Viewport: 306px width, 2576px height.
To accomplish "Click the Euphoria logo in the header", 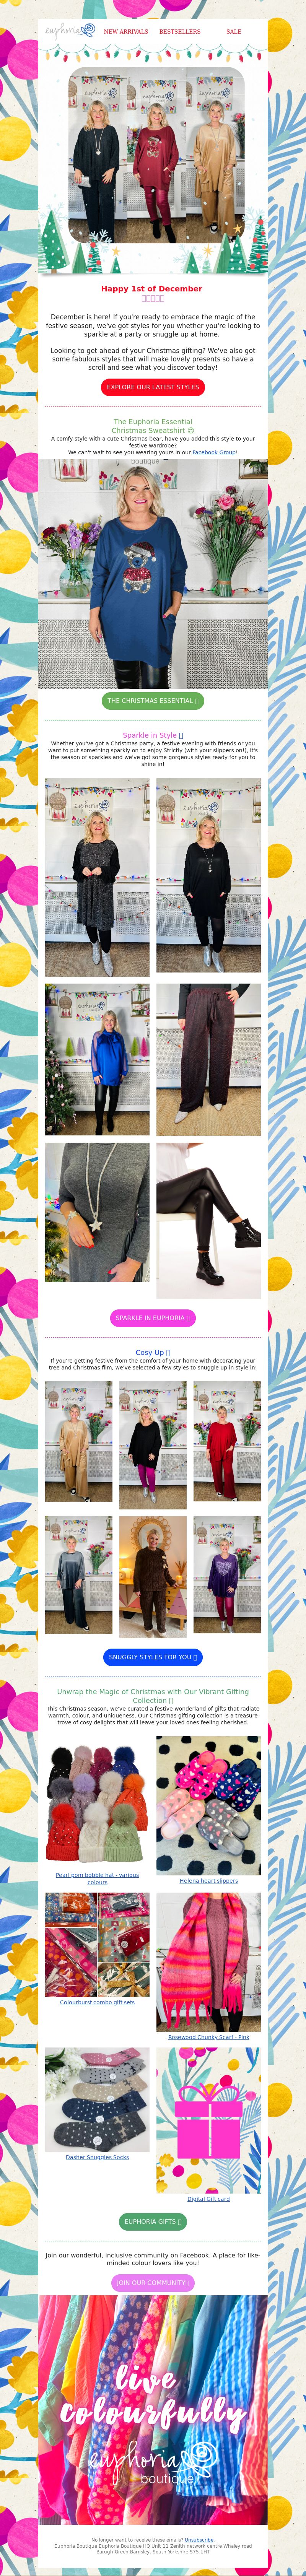I will [69, 31].
